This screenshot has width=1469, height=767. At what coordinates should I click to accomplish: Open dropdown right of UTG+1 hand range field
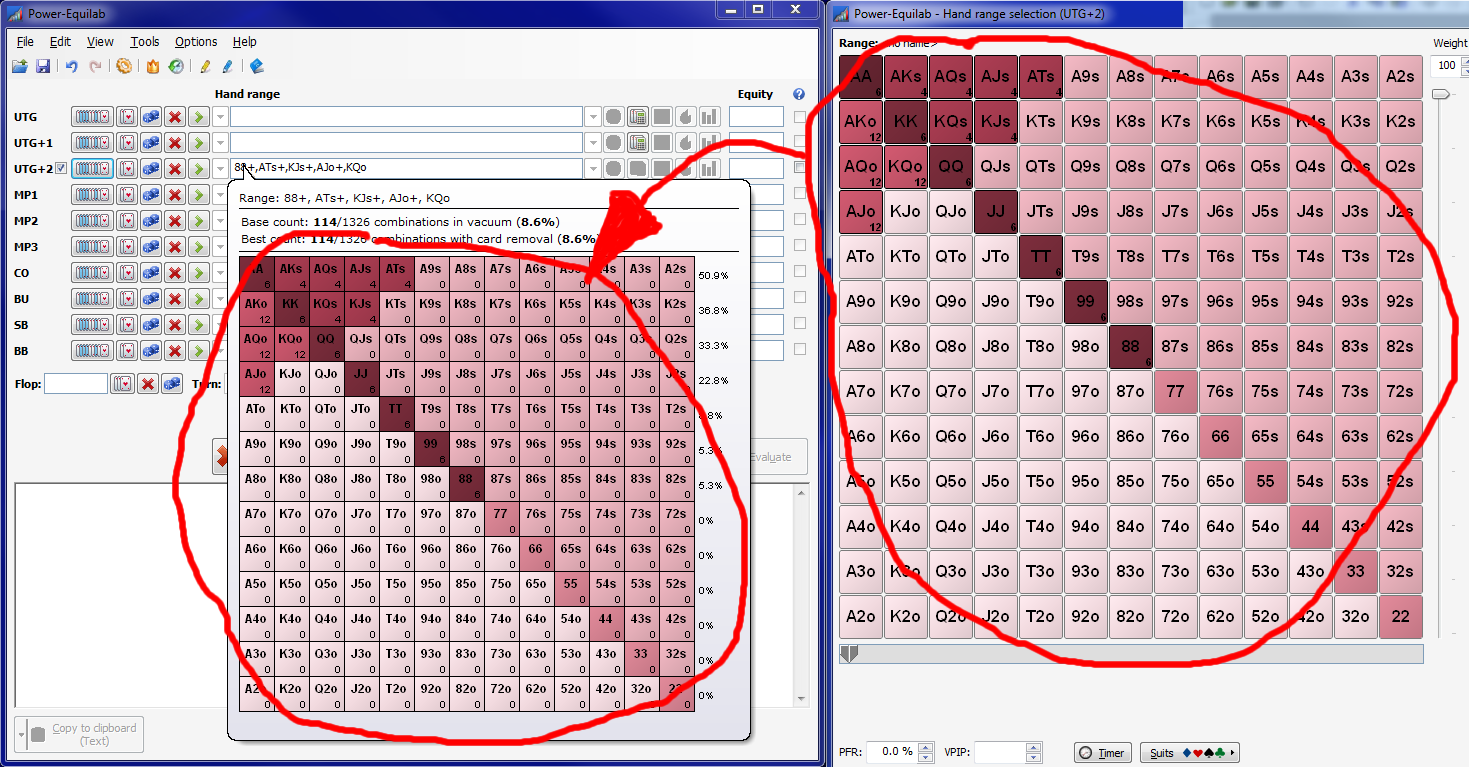pos(593,143)
